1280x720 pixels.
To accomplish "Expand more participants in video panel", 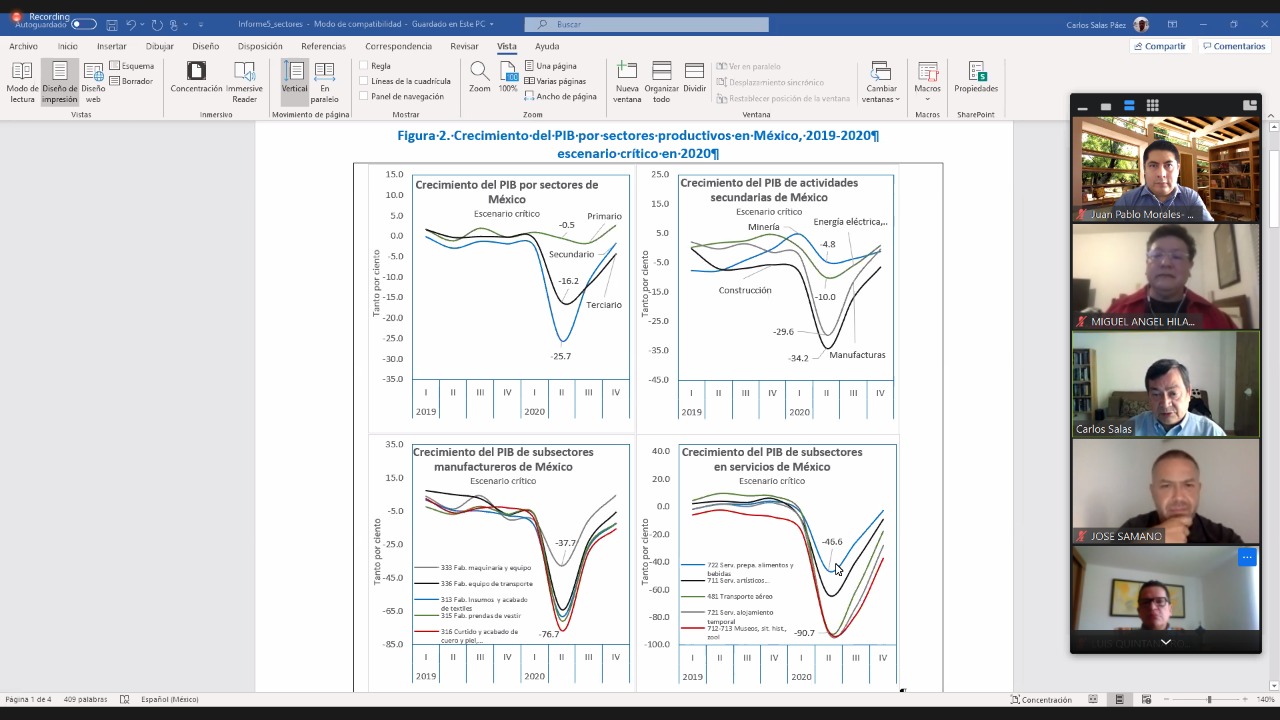I will [x=1165, y=642].
